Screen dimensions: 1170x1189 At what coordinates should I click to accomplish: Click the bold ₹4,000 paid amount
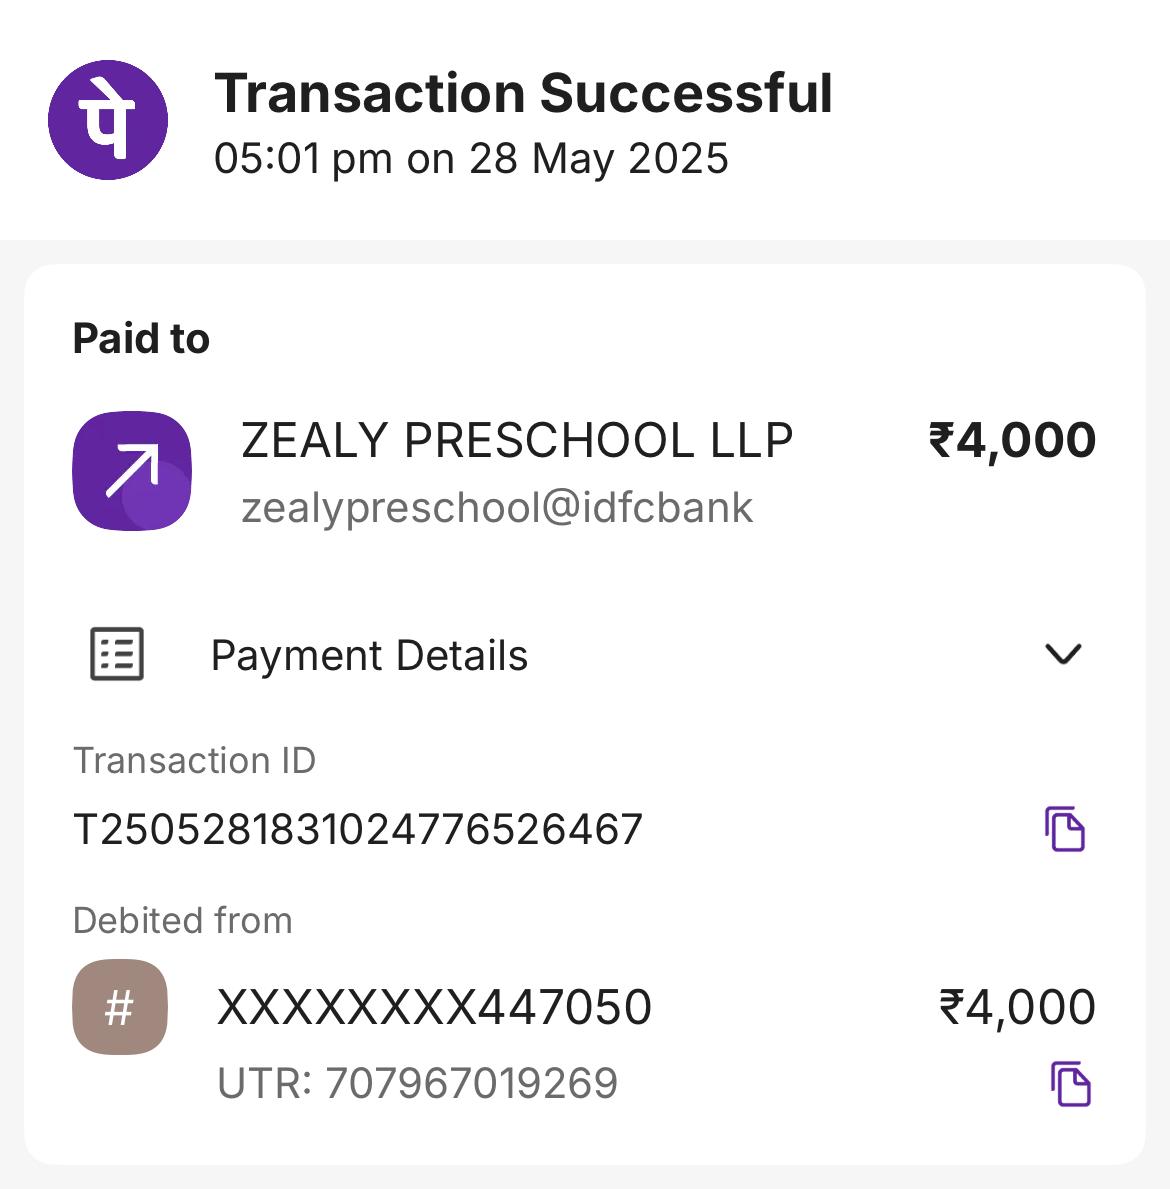[x=1012, y=441]
